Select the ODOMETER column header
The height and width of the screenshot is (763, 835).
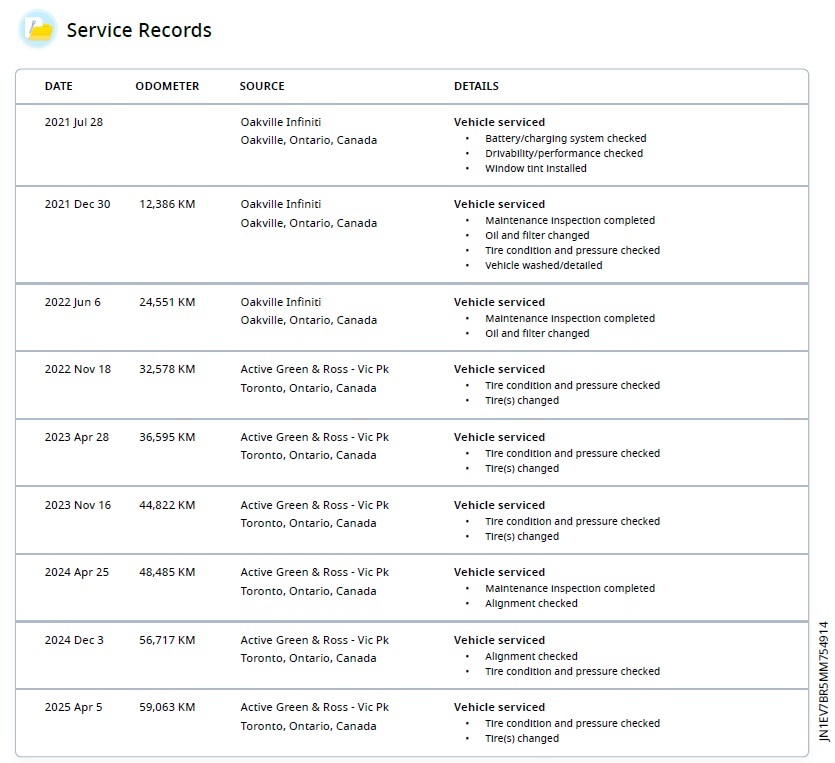(x=167, y=86)
